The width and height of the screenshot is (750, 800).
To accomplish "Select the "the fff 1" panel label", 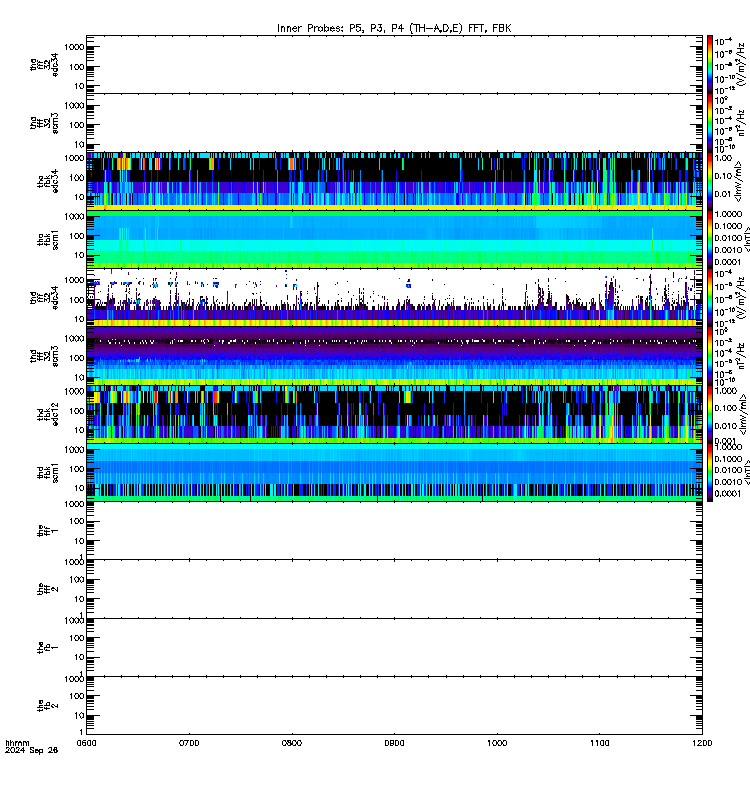I will [48, 531].
